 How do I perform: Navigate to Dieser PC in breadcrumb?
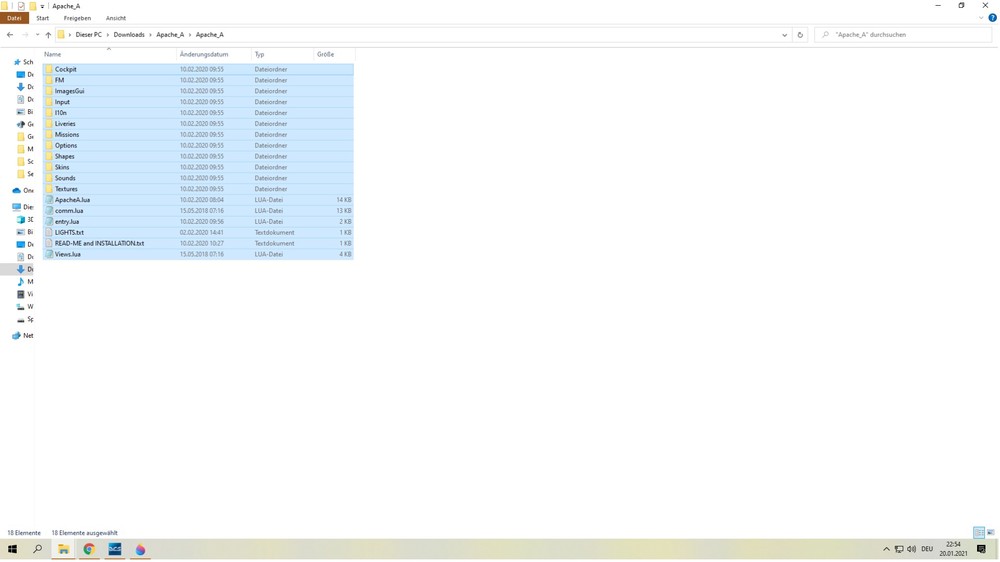click(89, 34)
